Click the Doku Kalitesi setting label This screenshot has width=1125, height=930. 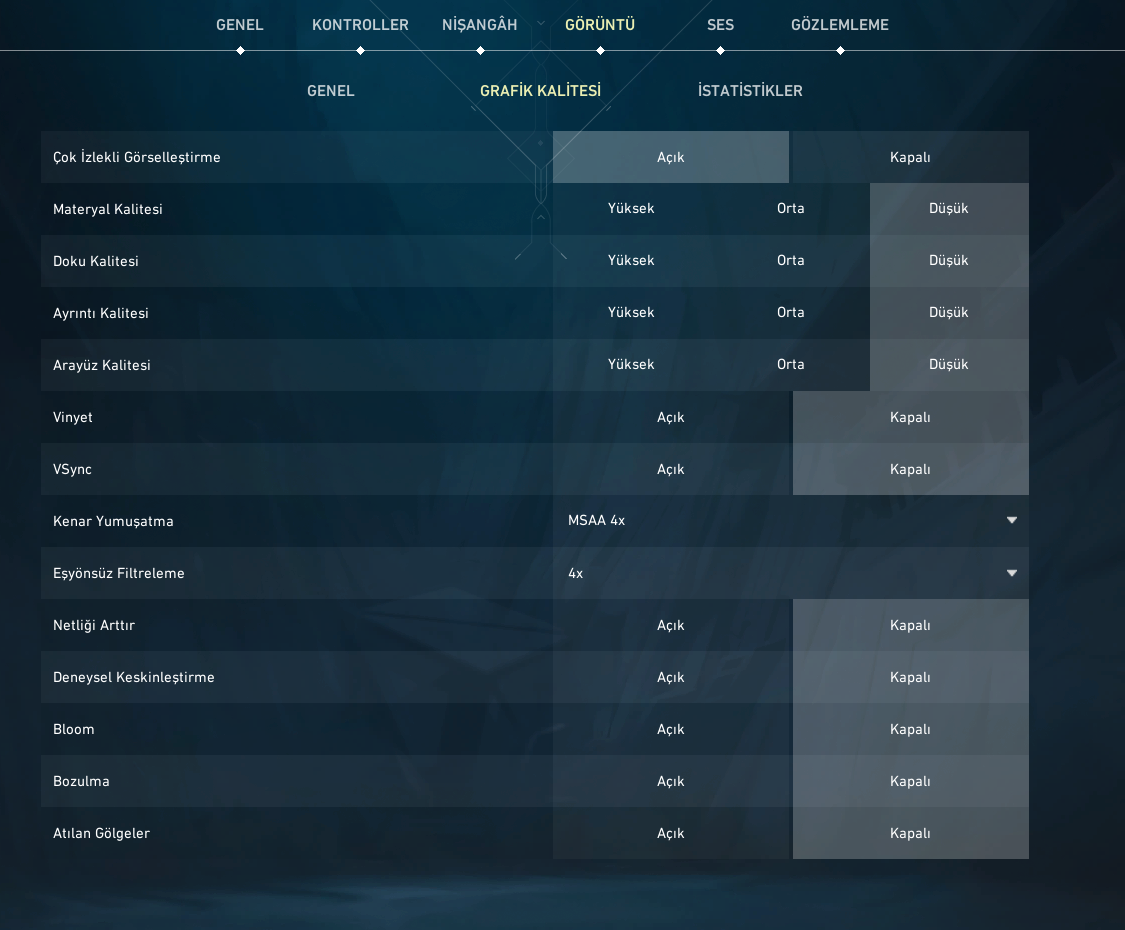coord(95,261)
